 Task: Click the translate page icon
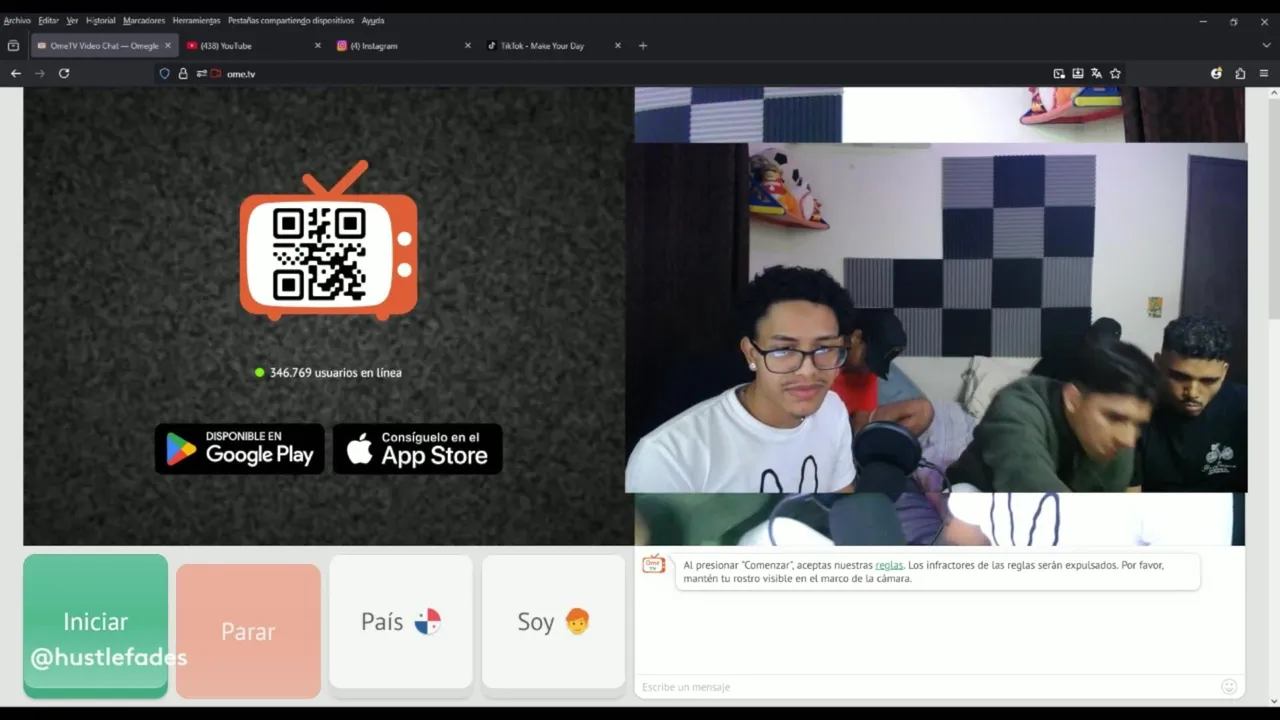tap(1097, 73)
